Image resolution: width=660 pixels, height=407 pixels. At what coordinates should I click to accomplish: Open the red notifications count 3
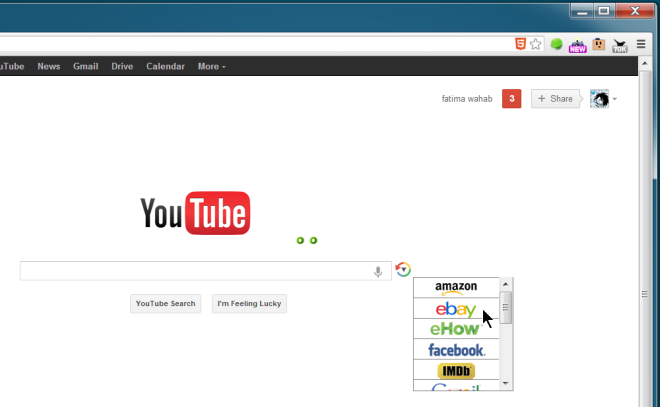511,99
